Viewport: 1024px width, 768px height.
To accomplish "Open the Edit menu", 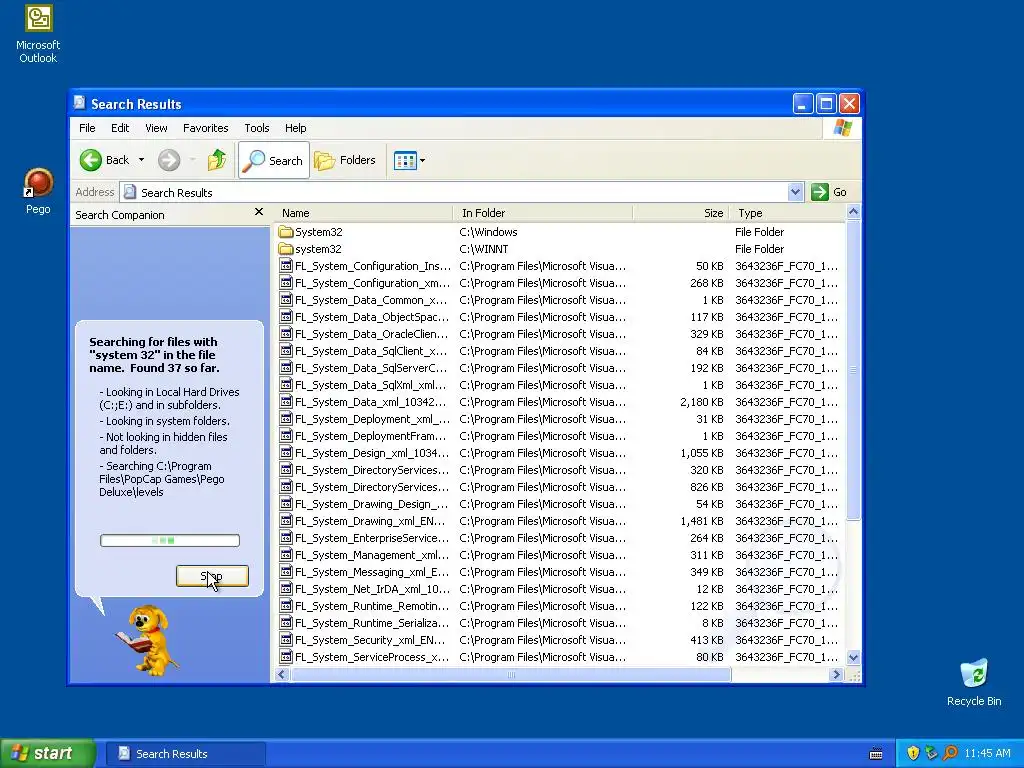I will [x=120, y=128].
